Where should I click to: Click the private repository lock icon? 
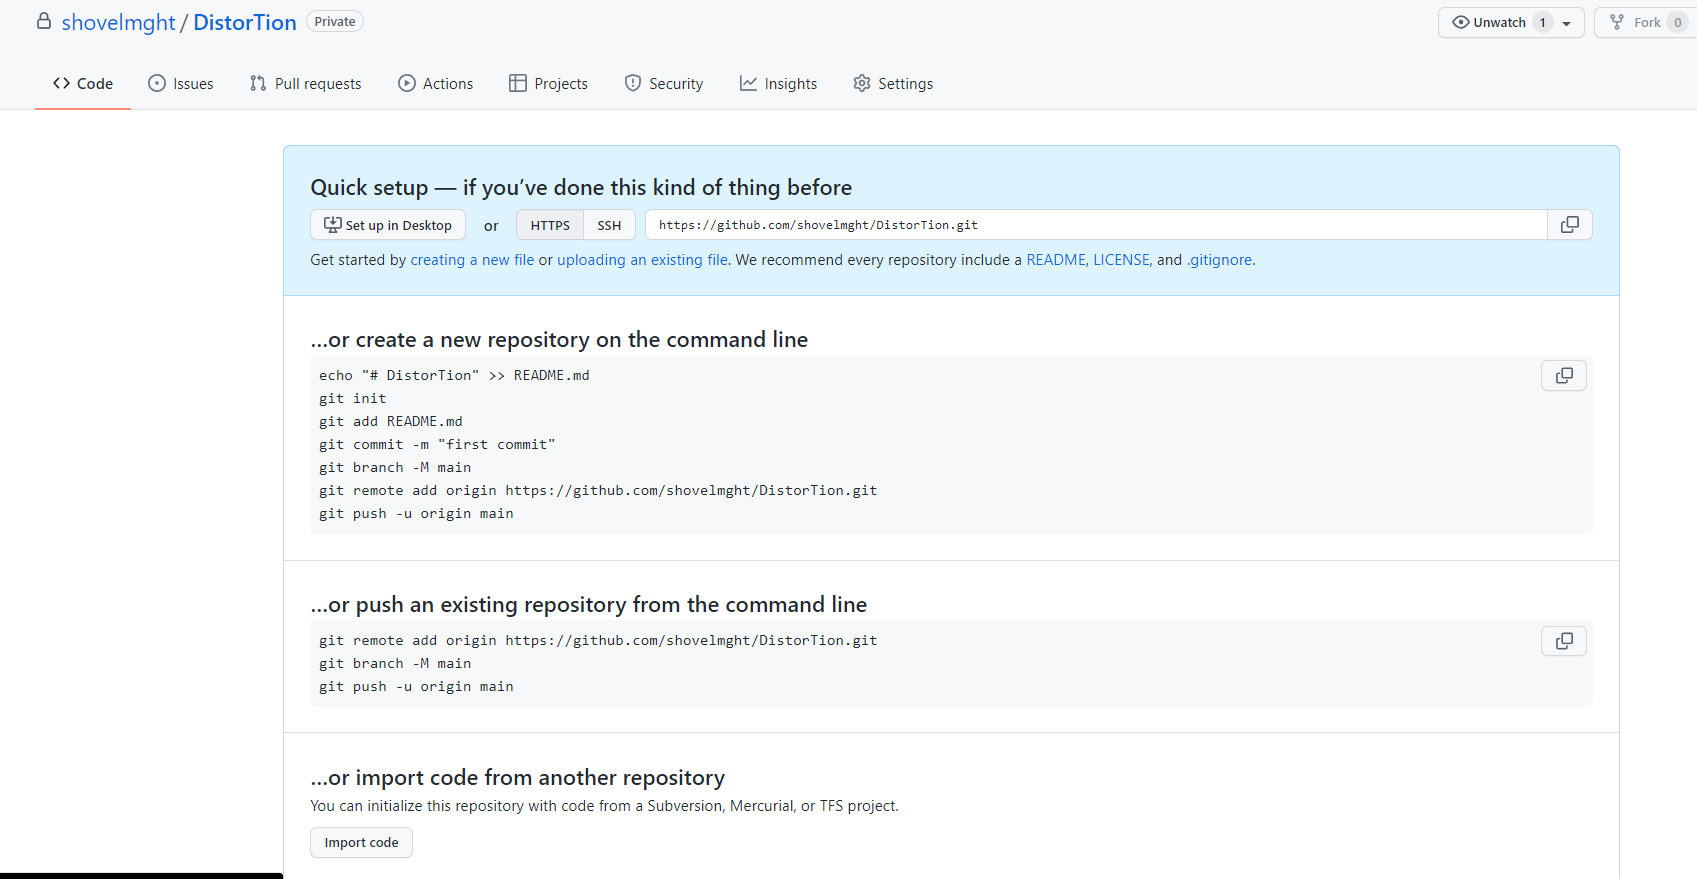coord(44,21)
